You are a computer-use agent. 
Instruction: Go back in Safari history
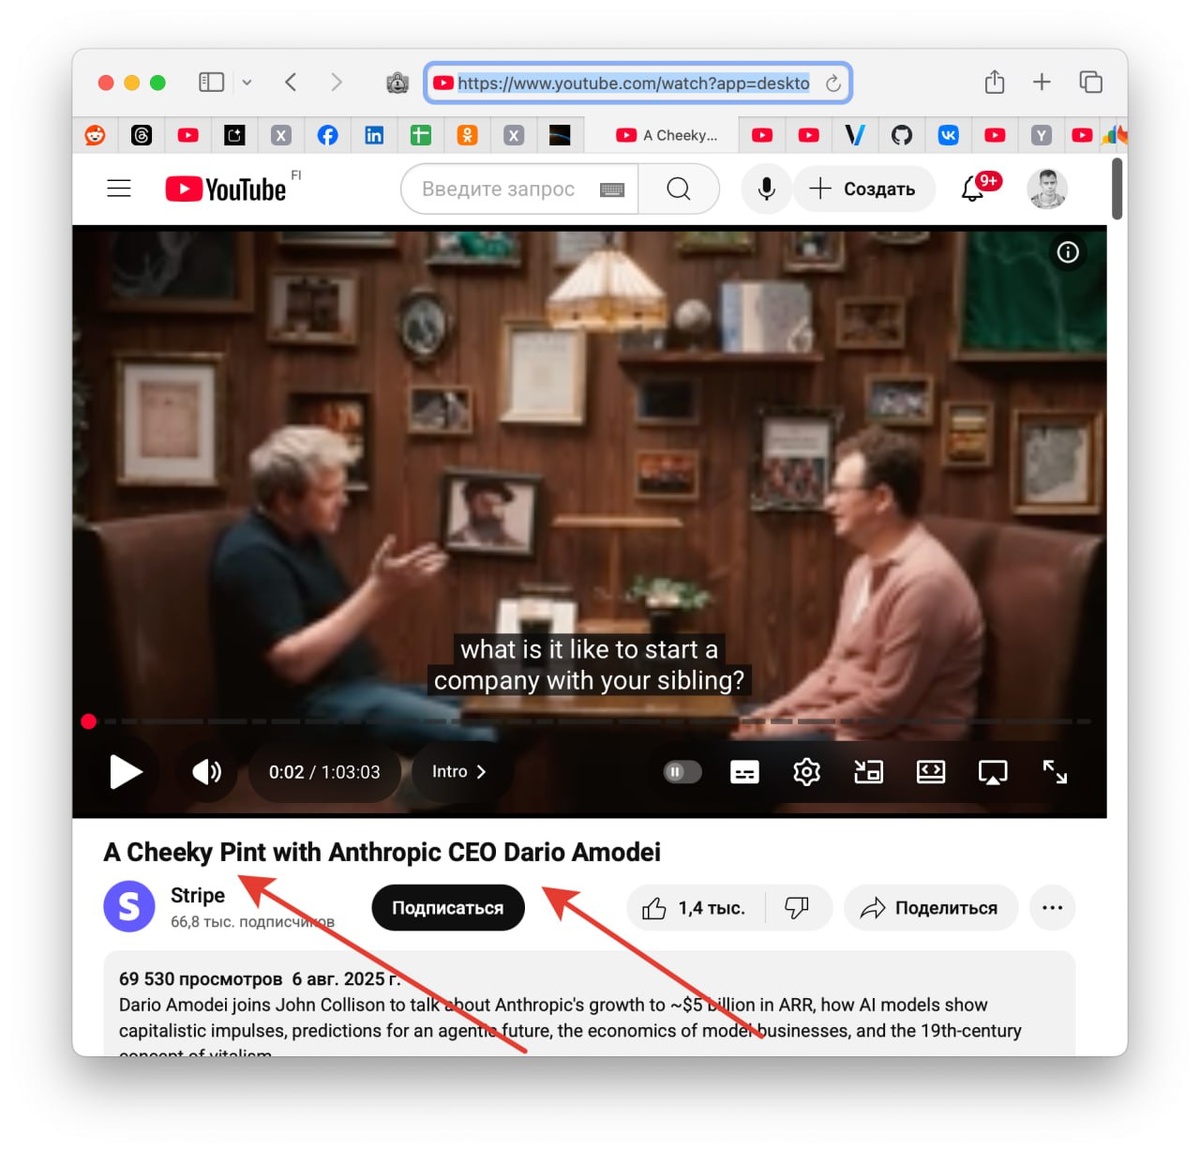291,82
